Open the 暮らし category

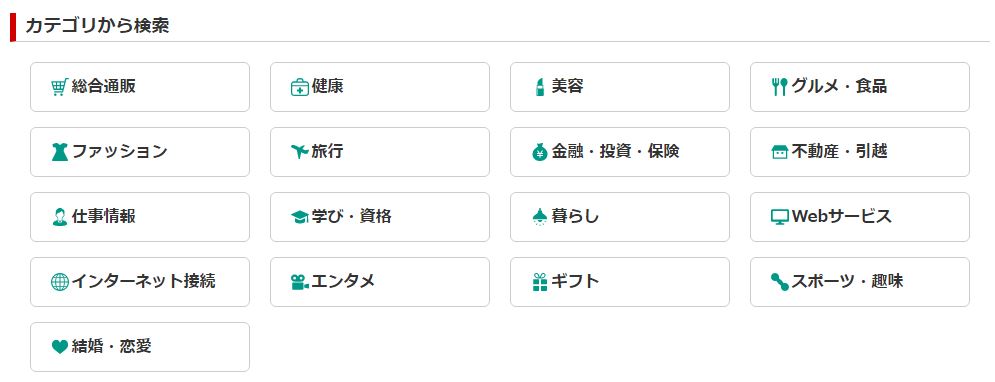pos(620,217)
